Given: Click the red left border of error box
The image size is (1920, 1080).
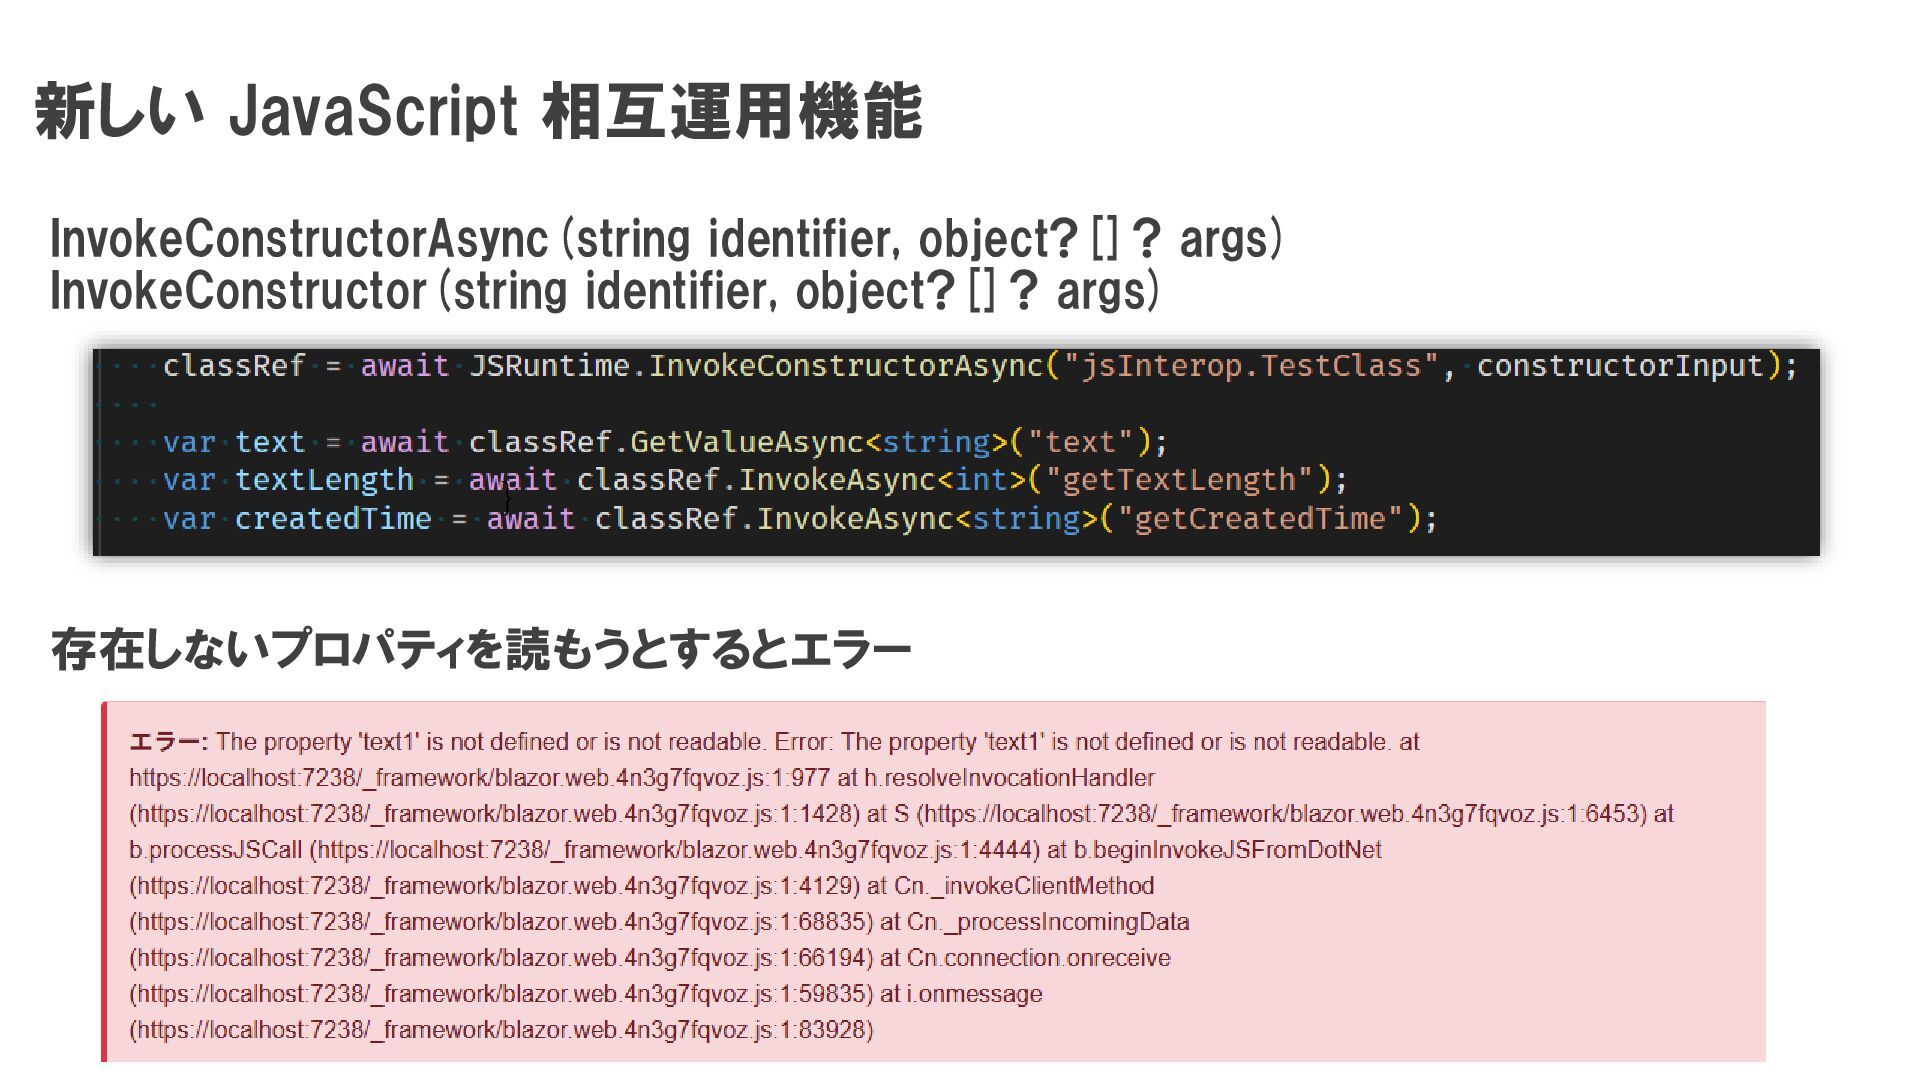Looking at the screenshot, I should 104,880.
